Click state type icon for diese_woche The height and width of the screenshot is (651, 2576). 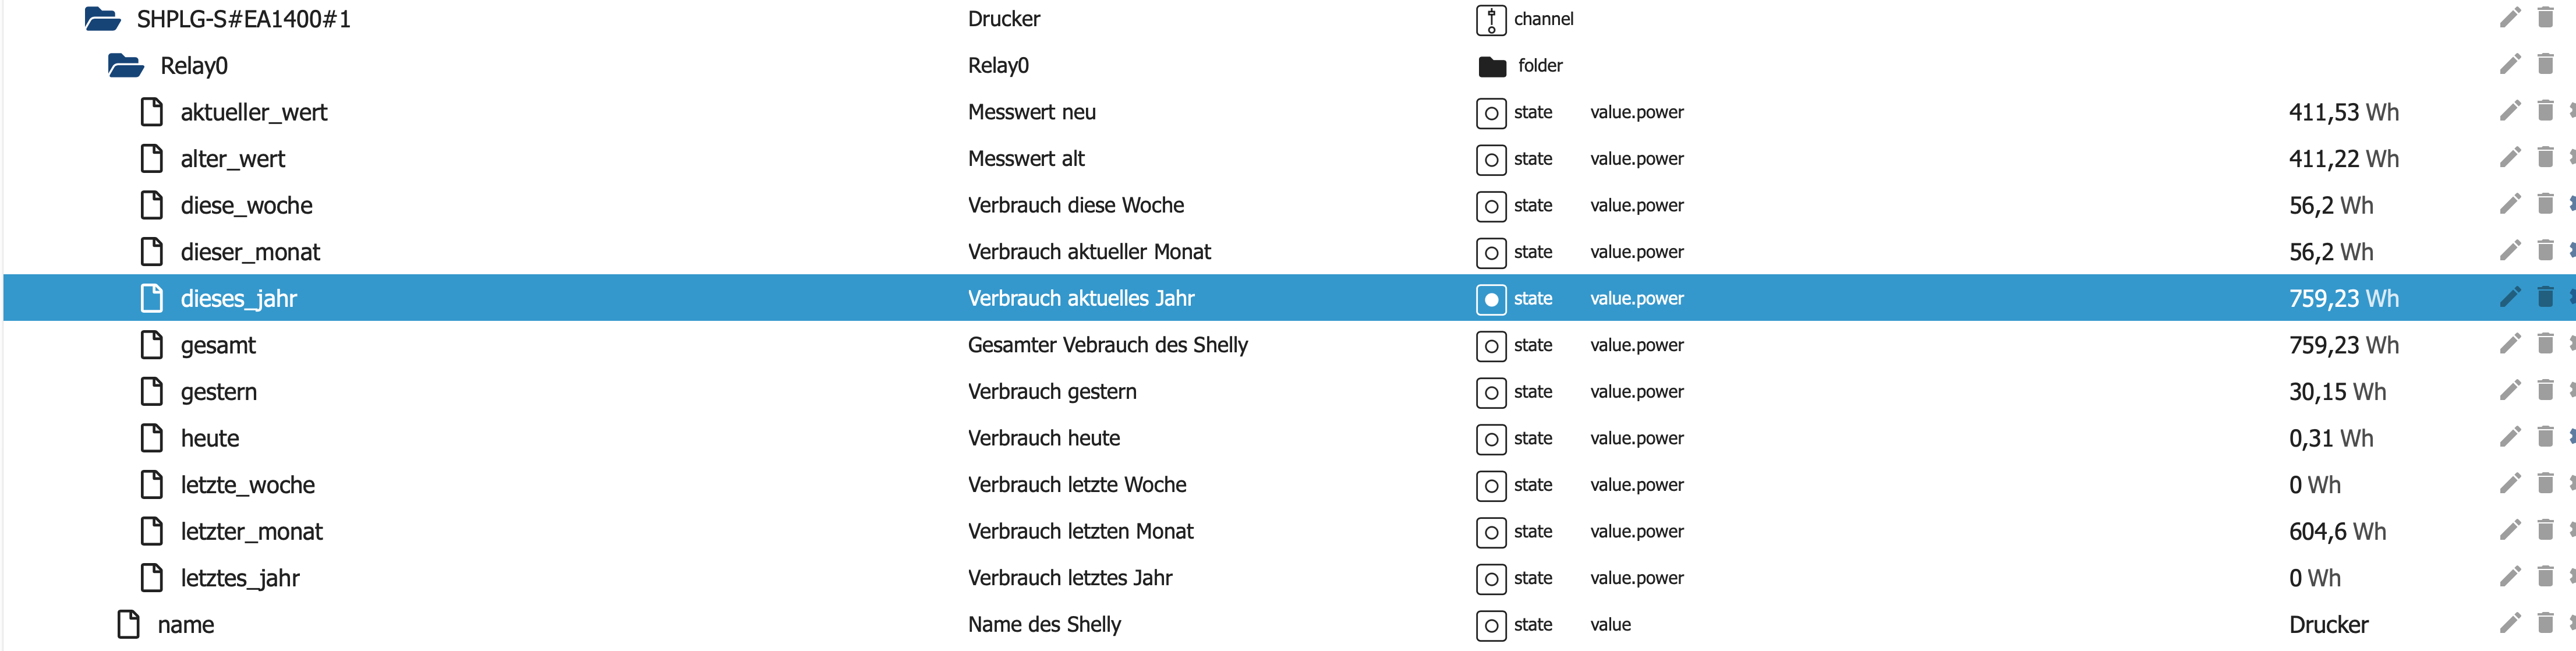[1490, 206]
